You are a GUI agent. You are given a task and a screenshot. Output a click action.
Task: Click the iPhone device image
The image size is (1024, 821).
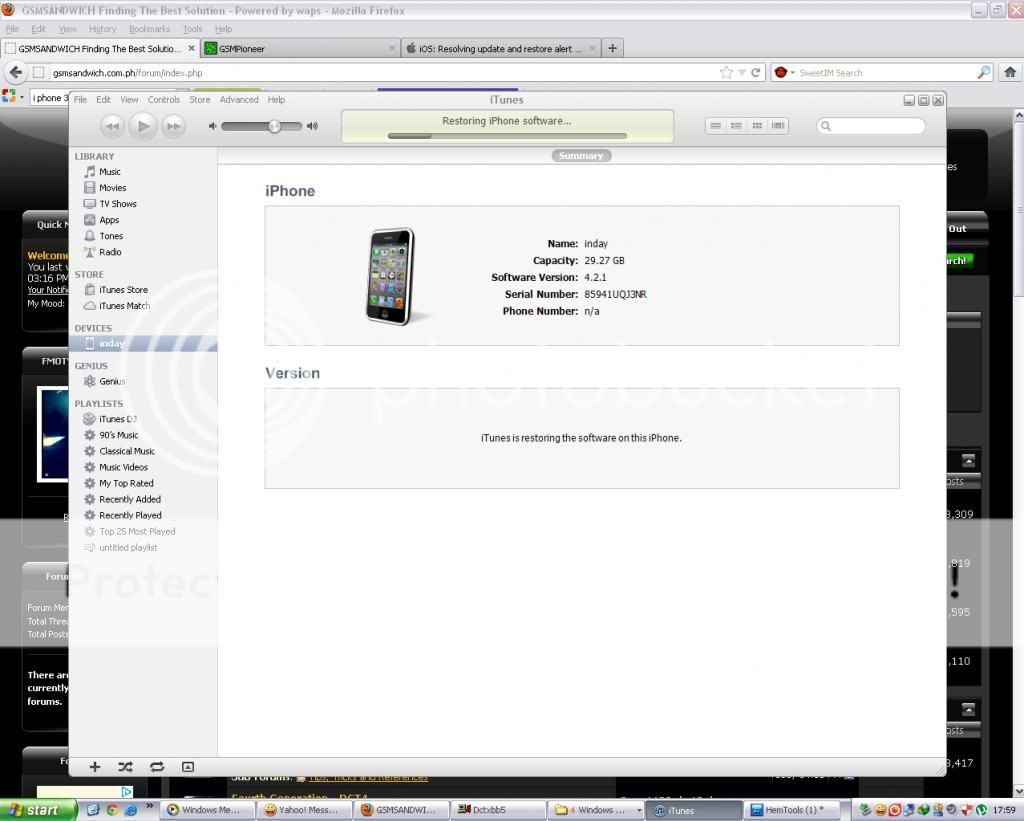click(391, 276)
